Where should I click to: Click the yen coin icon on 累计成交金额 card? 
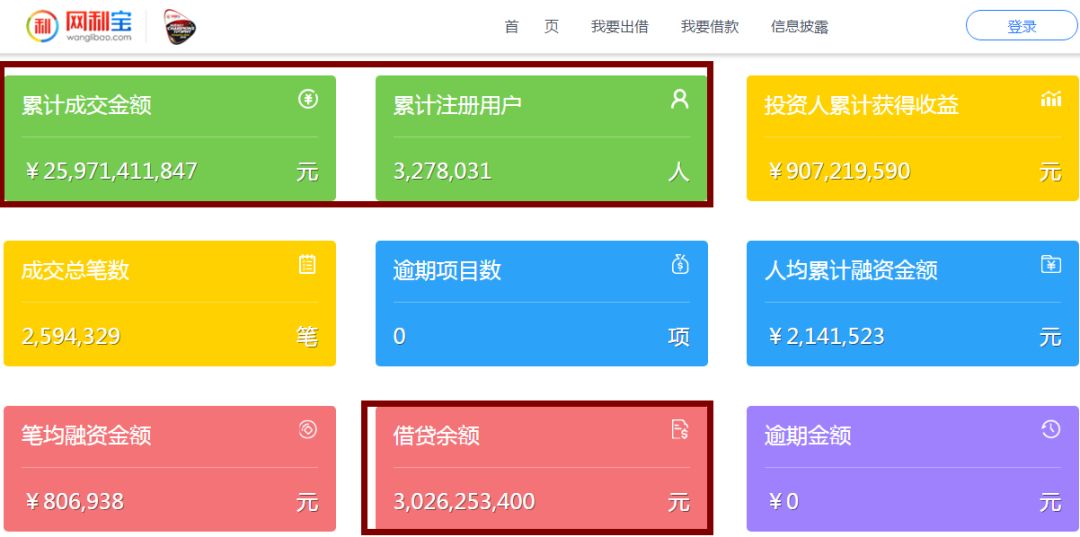[308, 99]
